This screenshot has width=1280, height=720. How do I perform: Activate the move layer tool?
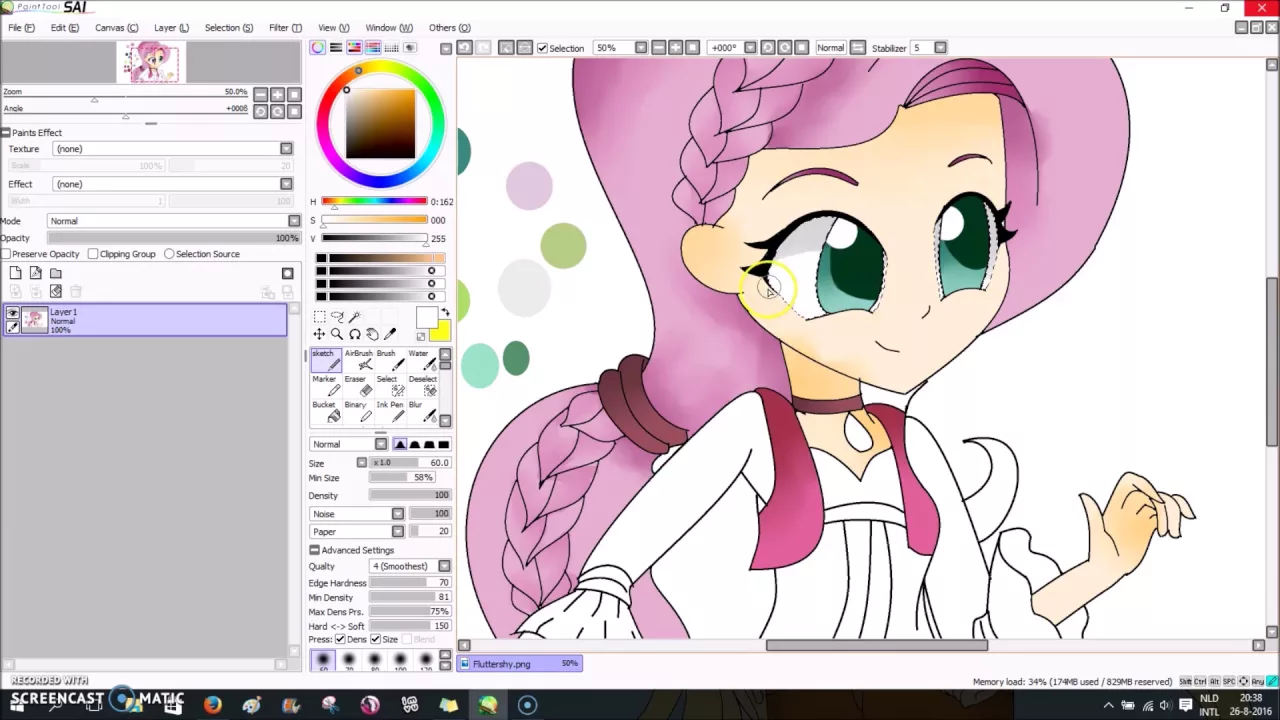(x=319, y=334)
